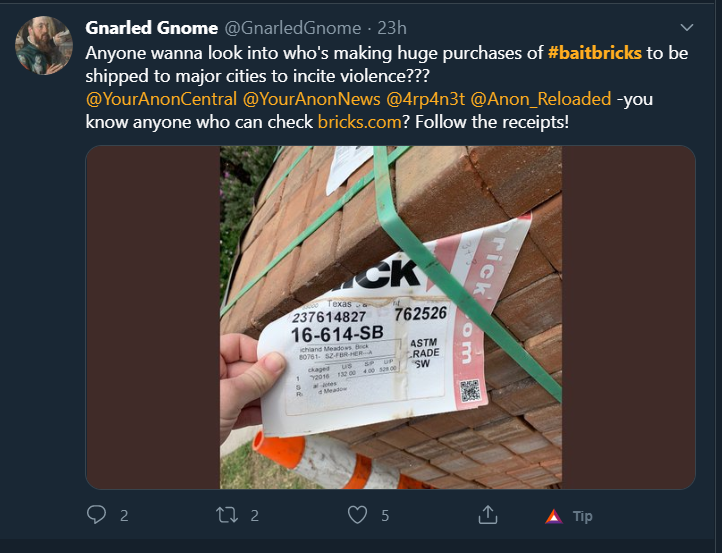Click the Tip label
This screenshot has height=553, width=722.
click(582, 517)
